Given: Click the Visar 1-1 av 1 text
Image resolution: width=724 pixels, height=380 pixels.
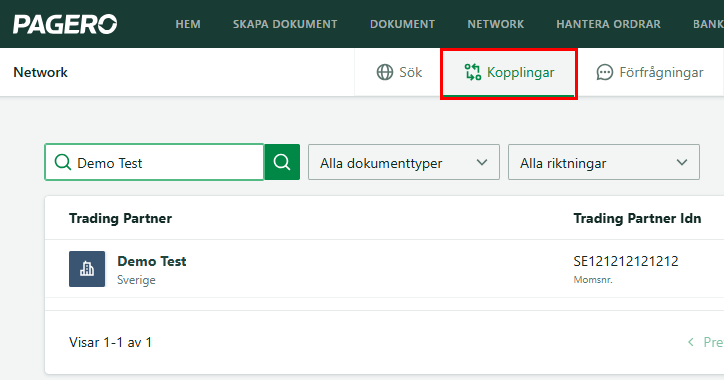Looking at the screenshot, I should (x=110, y=342).
